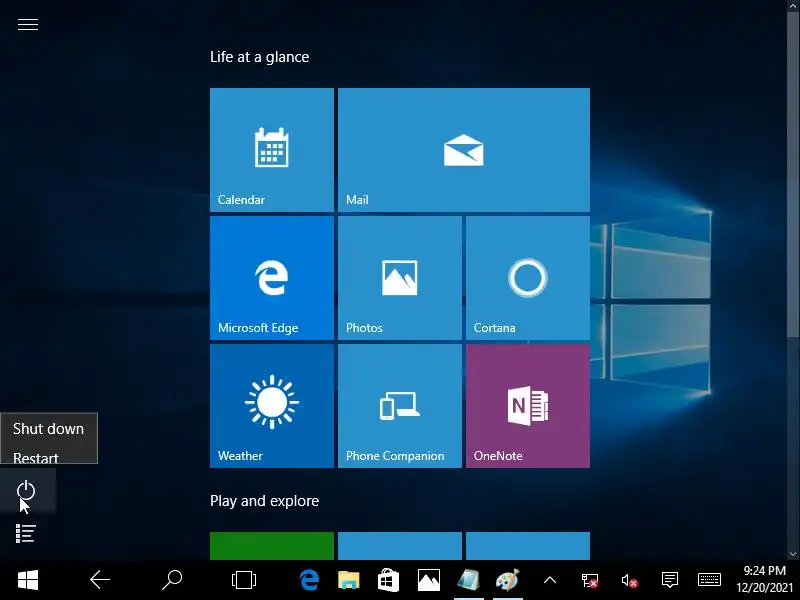
Task: Open the Action Center notifications icon
Action: click(669, 580)
